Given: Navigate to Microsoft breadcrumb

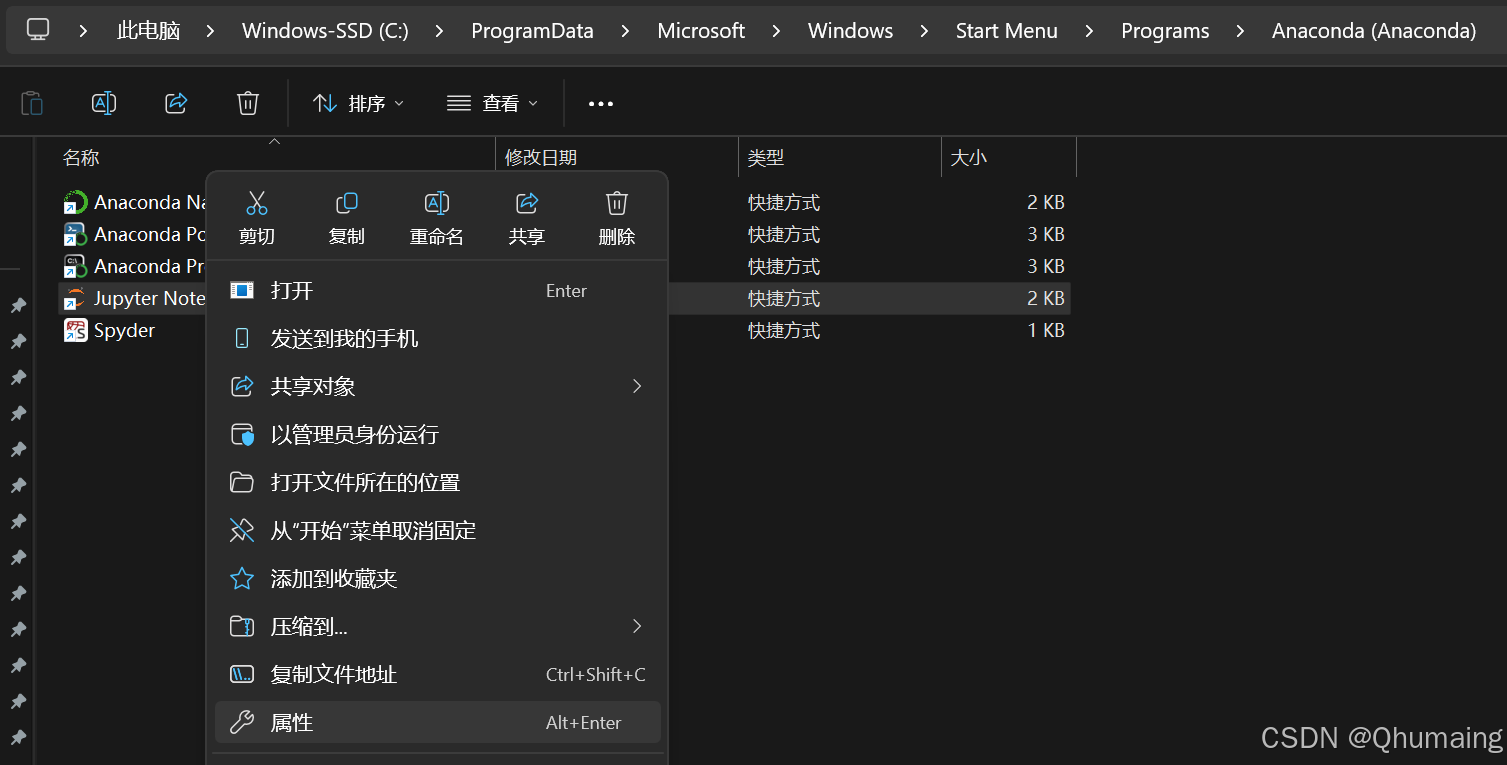Looking at the screenshot, I should tap(701, 31).
